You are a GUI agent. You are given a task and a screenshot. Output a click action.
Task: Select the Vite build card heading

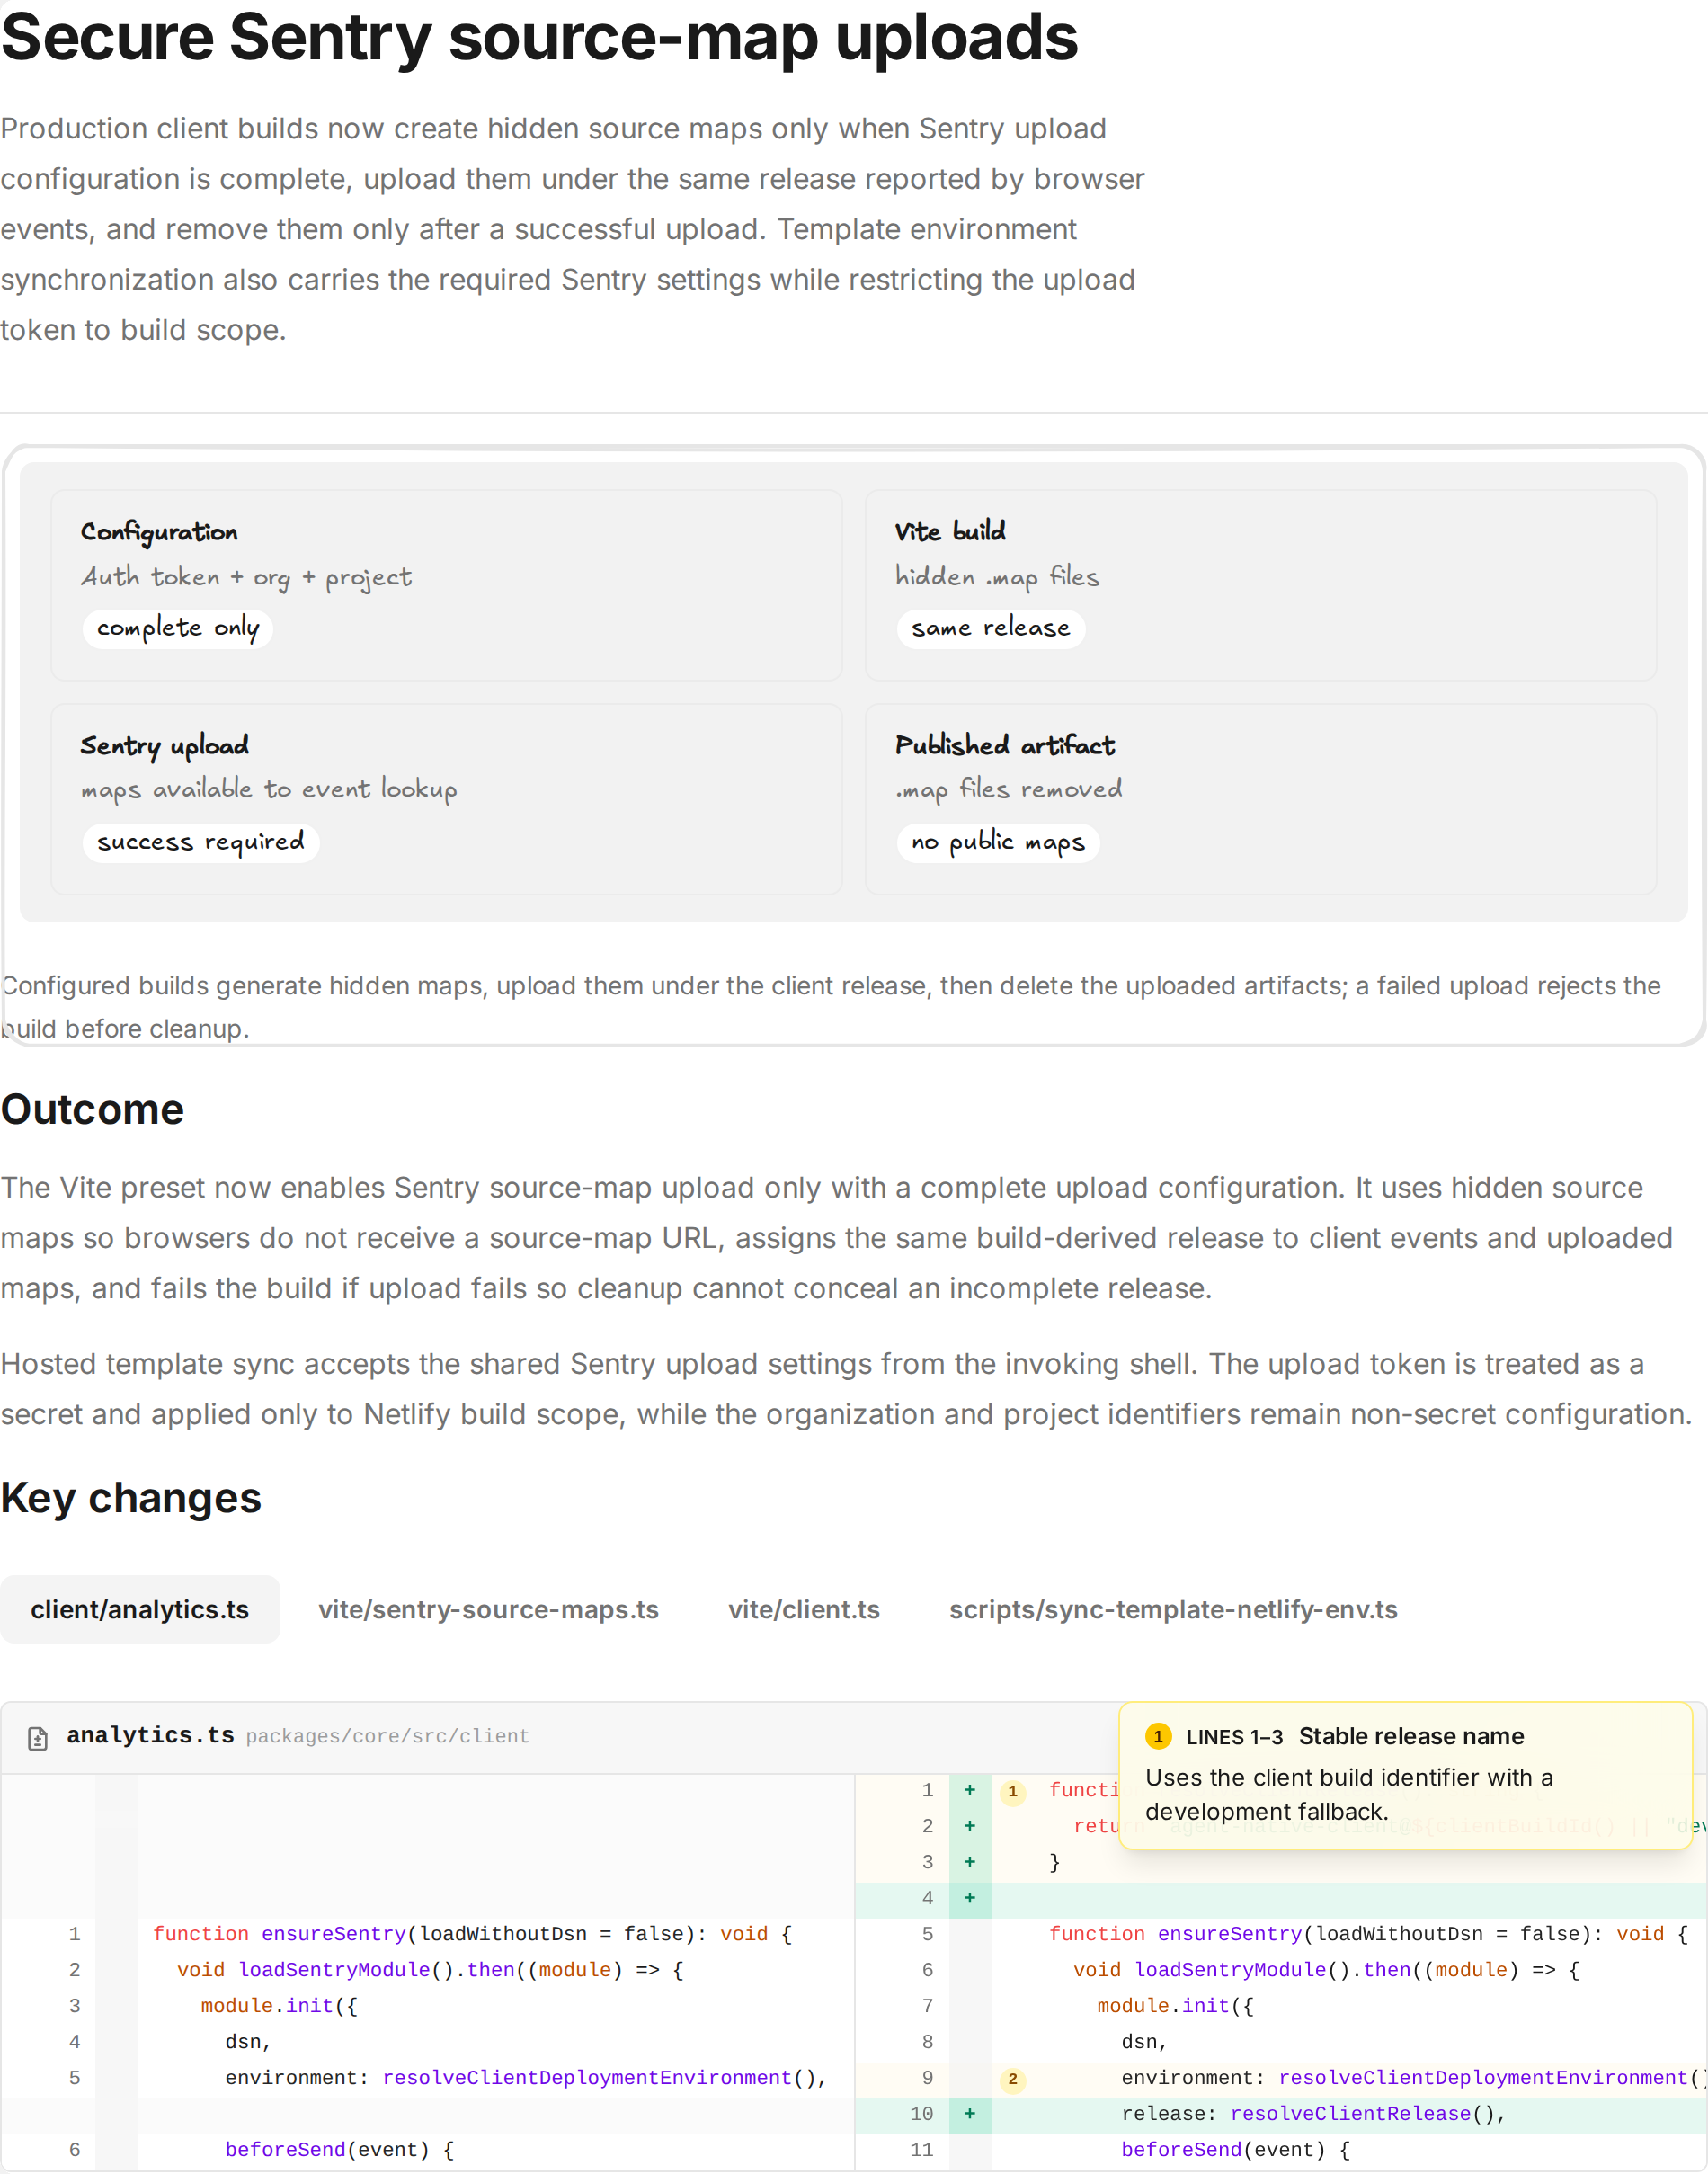click(x=950, y=531)
